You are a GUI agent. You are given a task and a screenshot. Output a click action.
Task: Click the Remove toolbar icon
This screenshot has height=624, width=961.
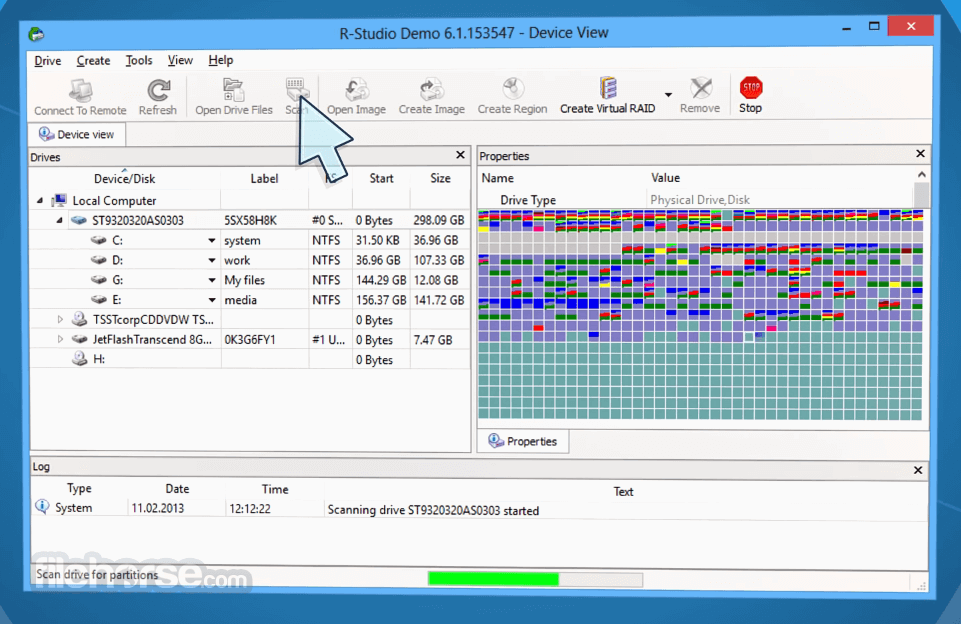click(x=700, y=95)
